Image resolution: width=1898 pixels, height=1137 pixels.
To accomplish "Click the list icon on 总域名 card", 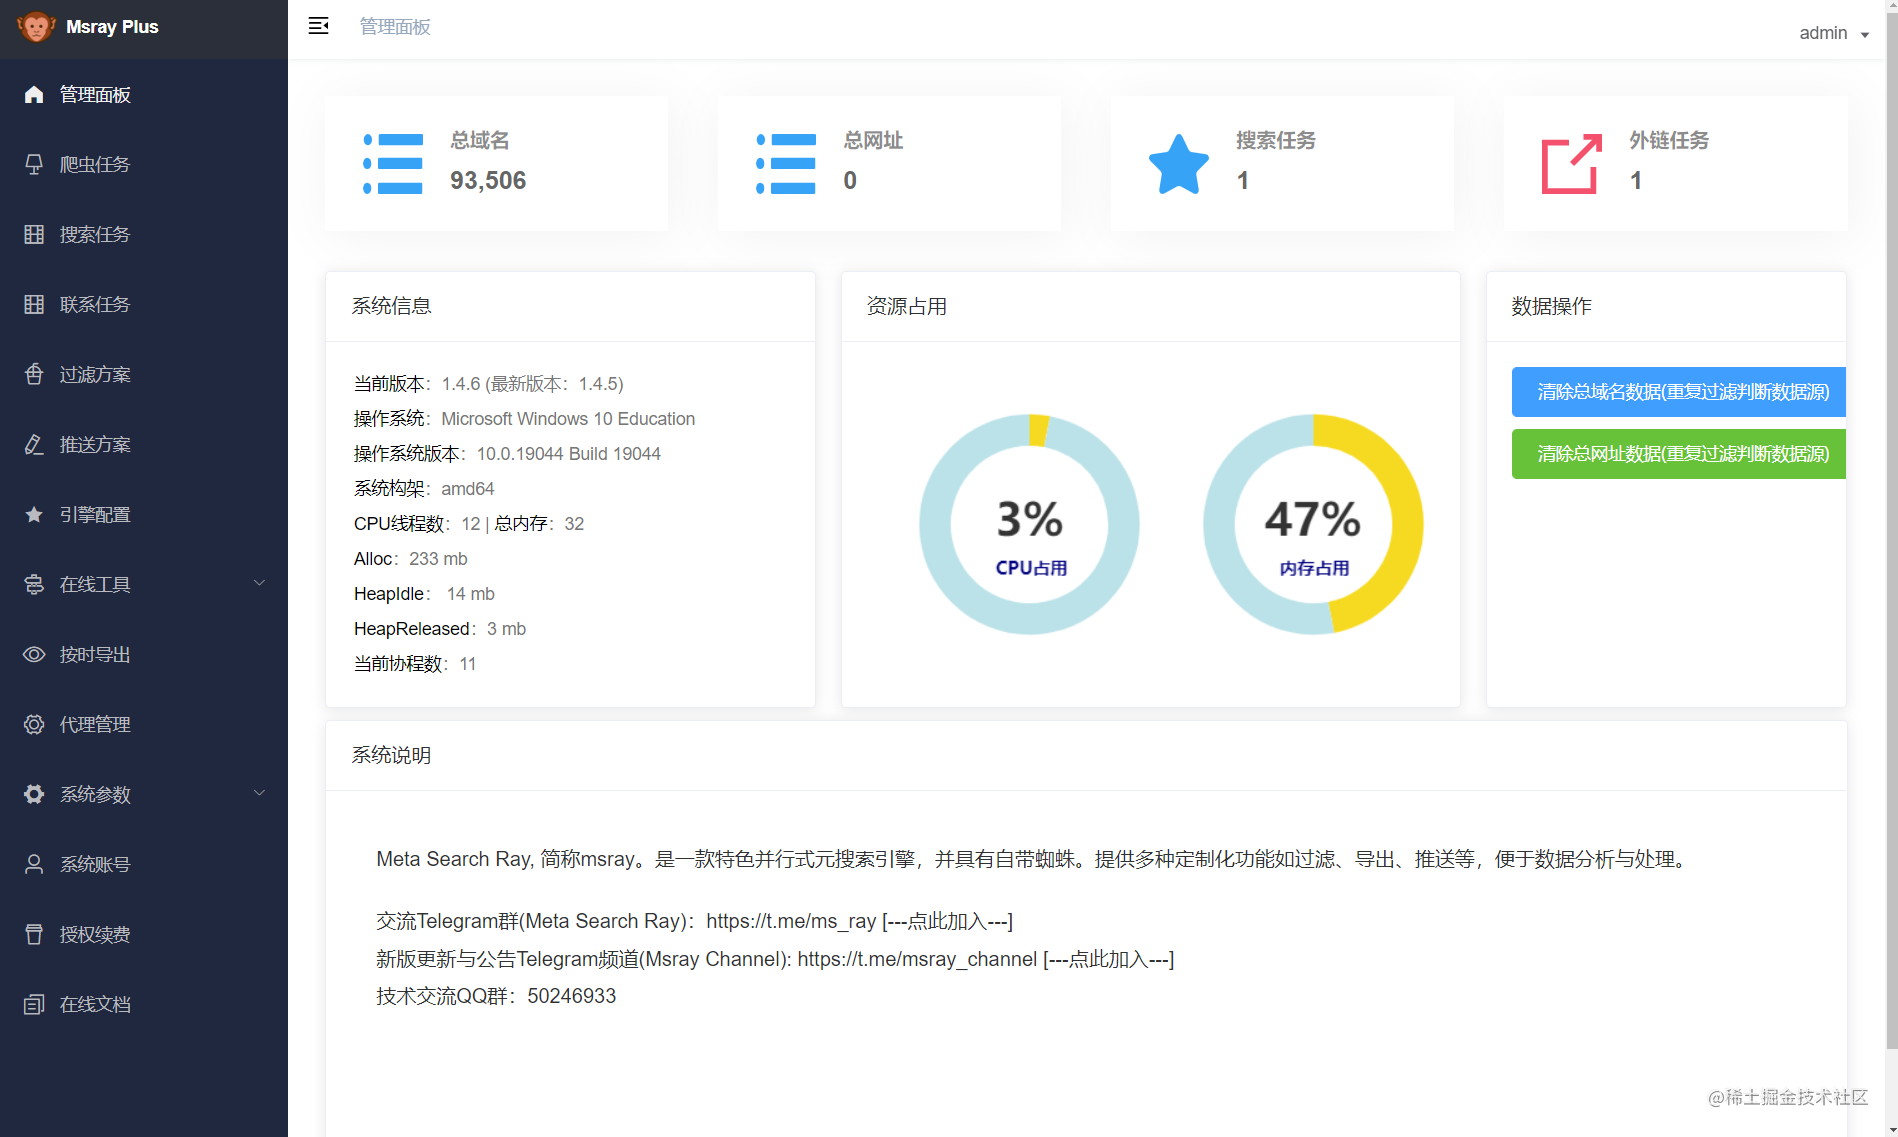I will coord(393,164).
